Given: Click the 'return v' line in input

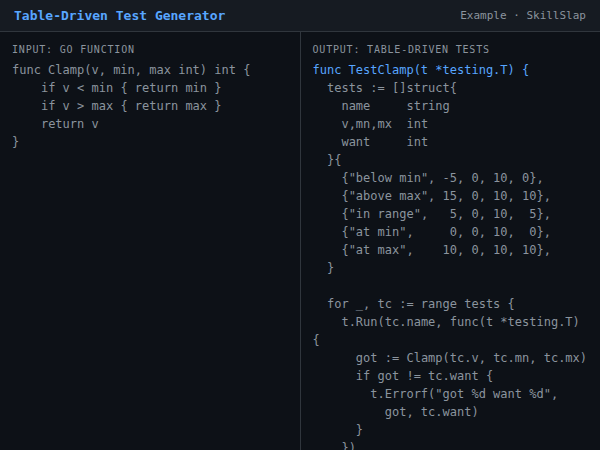Looking at the screenshot, I should point(70,124).
